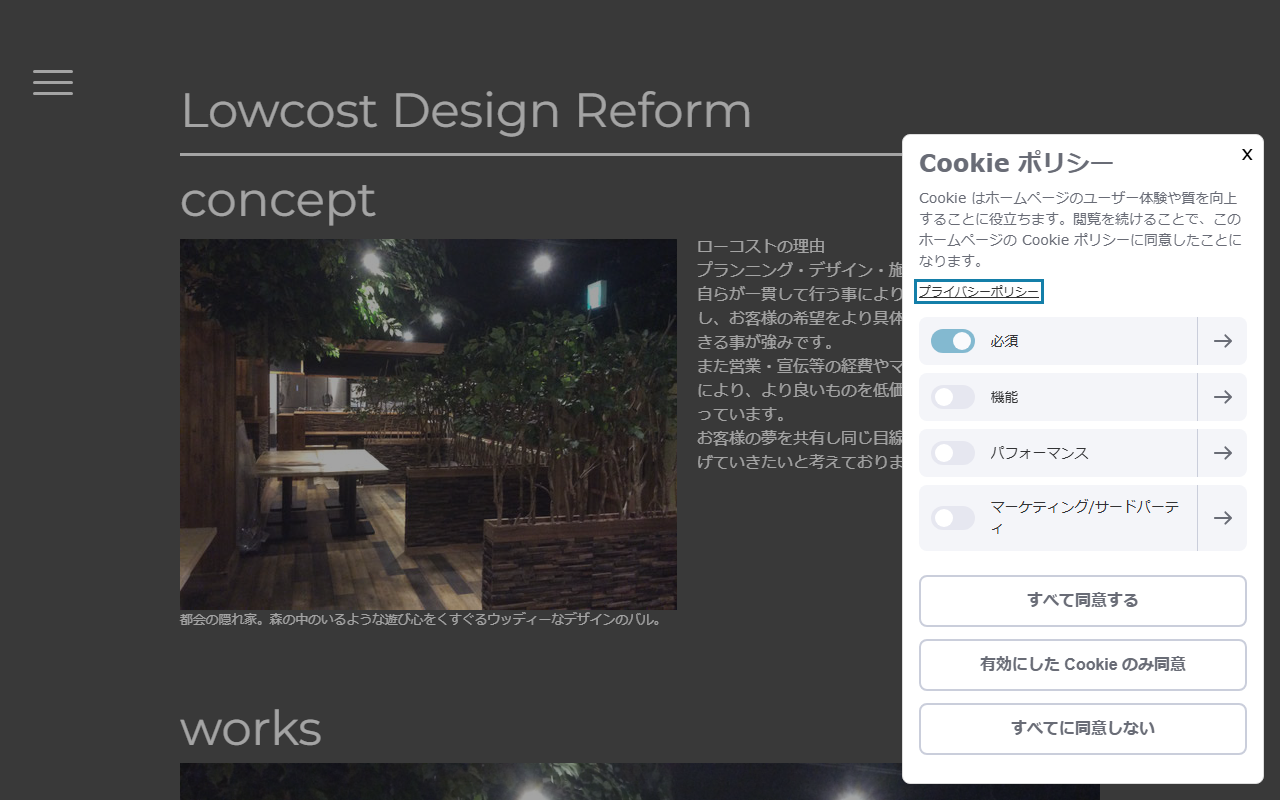1280x800 pixels.
Task: Click the Lowcost Design Reform title
Action: pyautogui.click(x=466, y=110)
